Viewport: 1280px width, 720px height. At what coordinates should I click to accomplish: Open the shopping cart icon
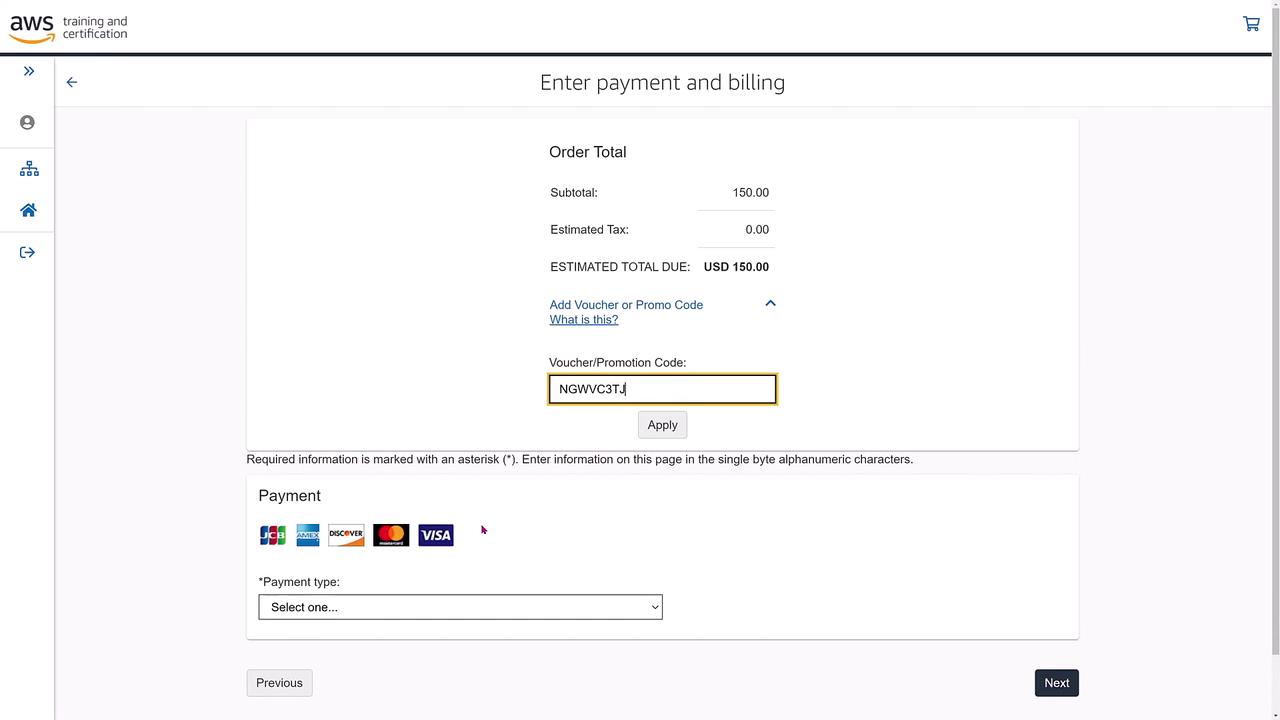point(1251,23)
